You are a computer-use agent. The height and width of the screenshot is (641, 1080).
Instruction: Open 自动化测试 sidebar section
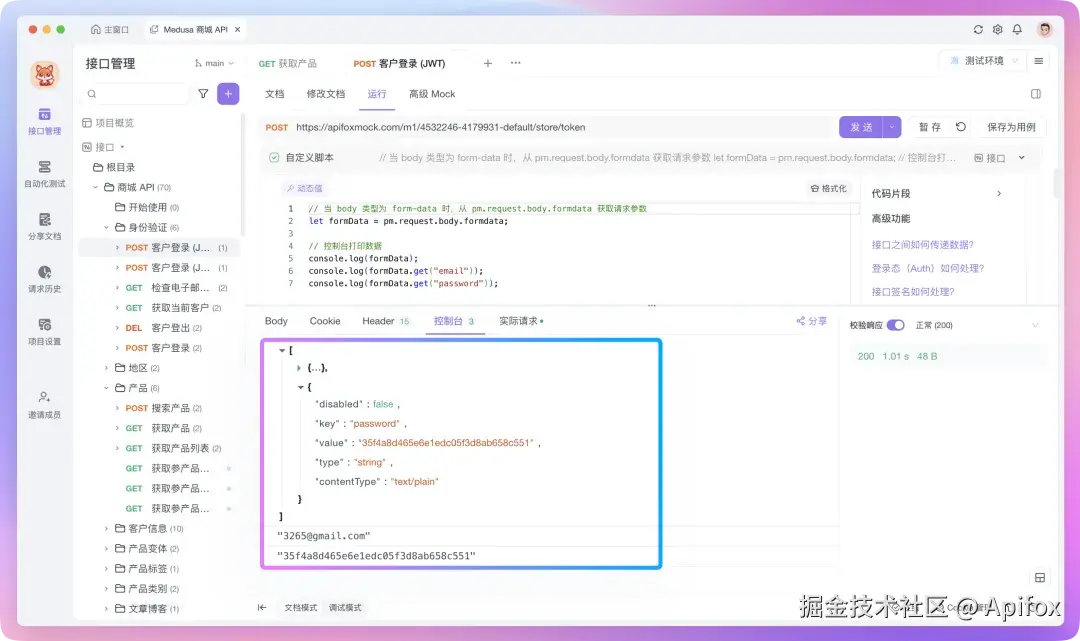[x=44, y=174]
